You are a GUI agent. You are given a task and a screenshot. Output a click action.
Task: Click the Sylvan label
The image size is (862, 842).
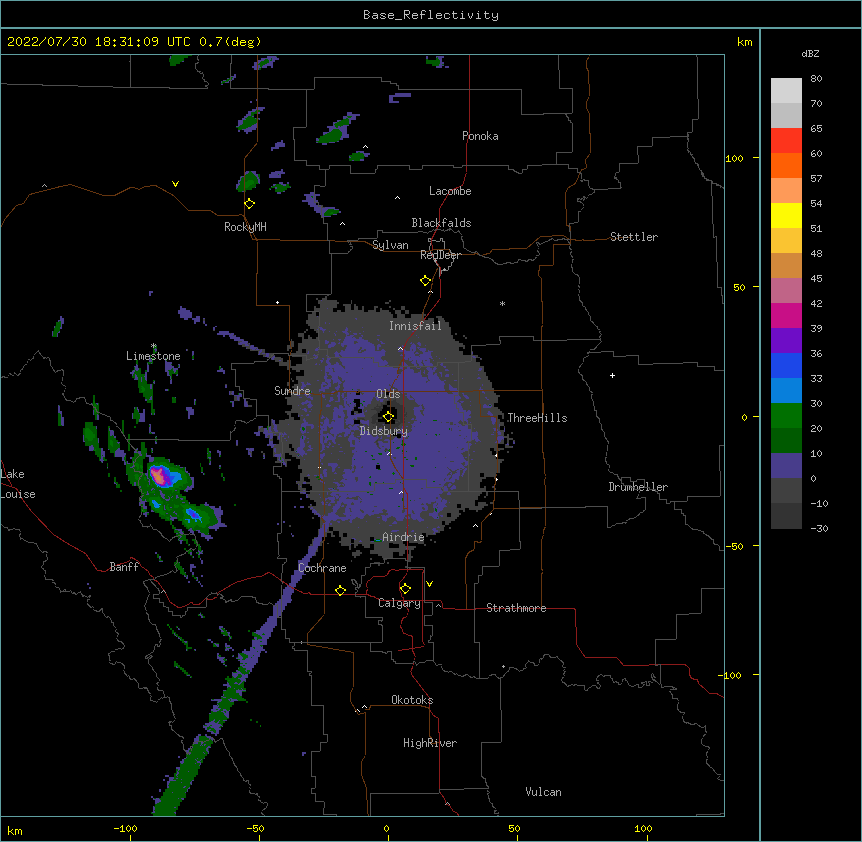pos(390,245)
